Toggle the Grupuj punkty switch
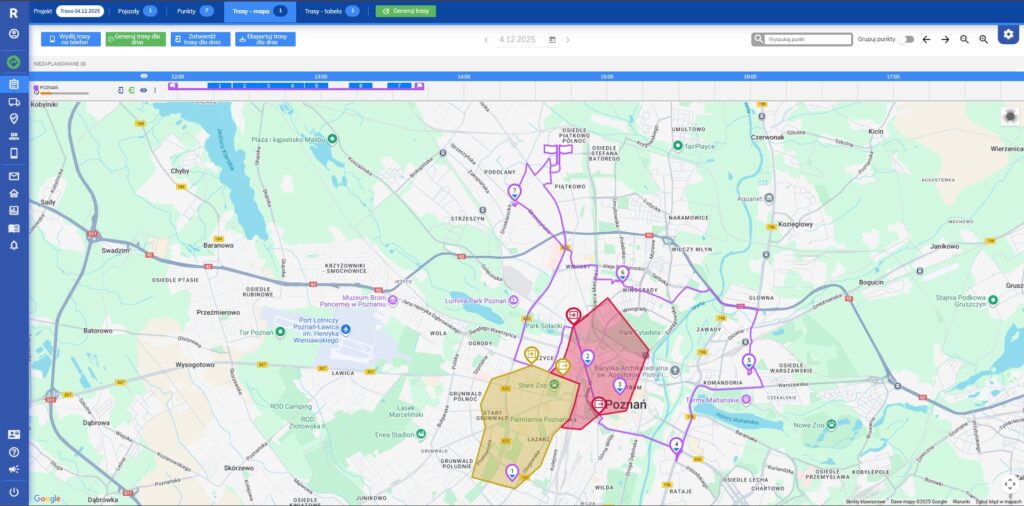 pos(905,39)
